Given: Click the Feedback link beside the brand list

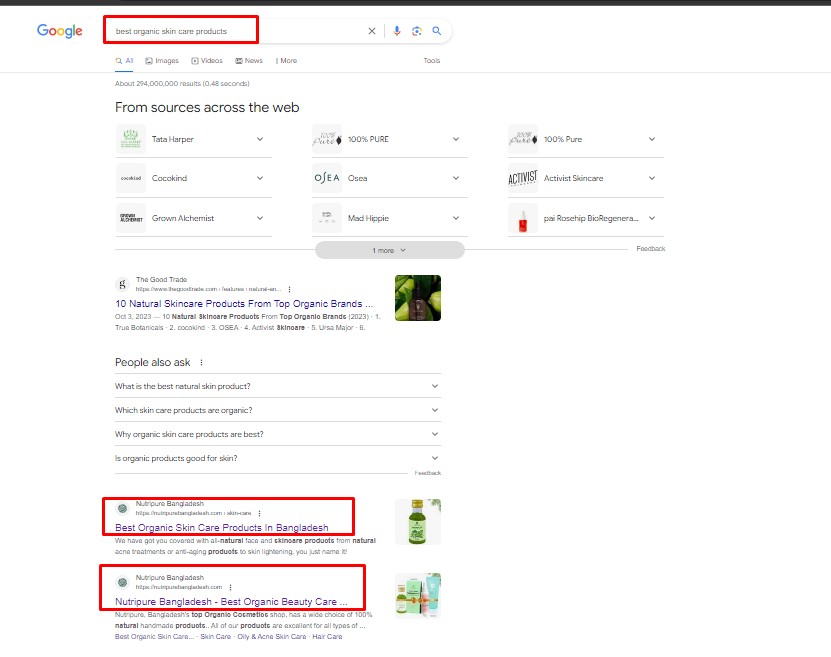Looking at the screenshot, I should point(651,248).
